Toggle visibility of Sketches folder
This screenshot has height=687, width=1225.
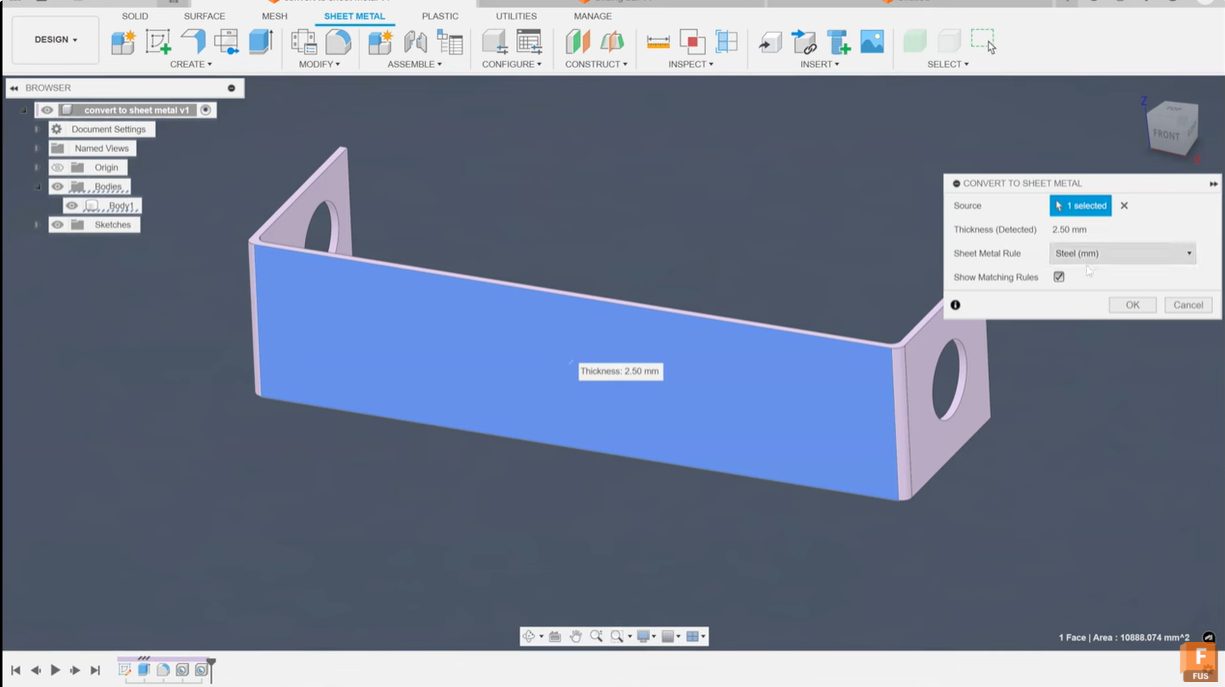pyautogui.click(x=58, y=225)
